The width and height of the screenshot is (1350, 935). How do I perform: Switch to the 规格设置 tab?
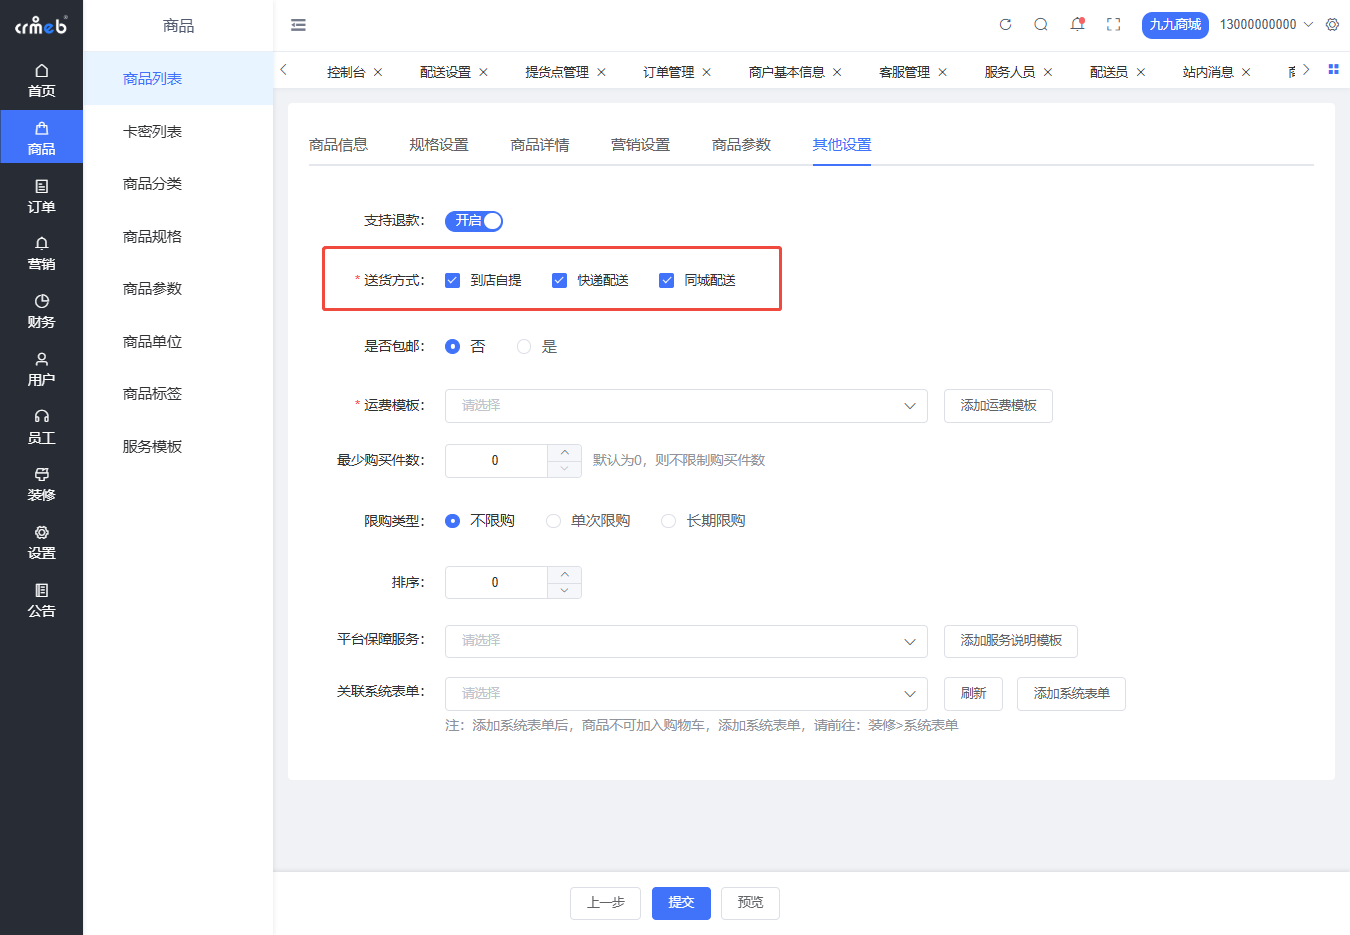(439, 145)
